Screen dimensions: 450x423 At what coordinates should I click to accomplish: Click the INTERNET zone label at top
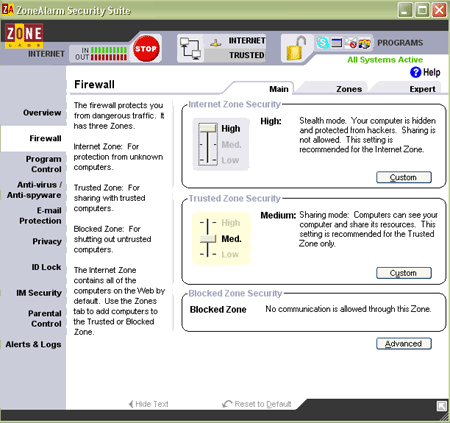[x=247, y=41]
